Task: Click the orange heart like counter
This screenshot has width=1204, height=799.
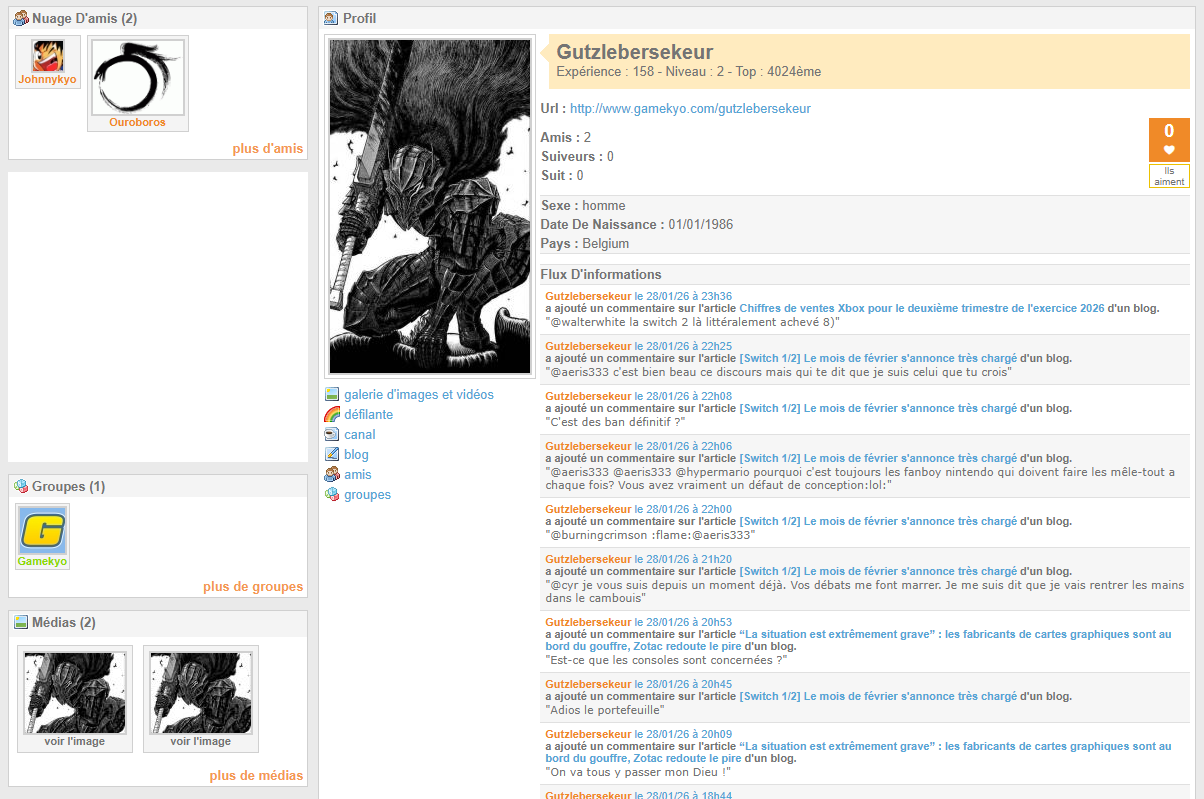Action: (1169, 139)
